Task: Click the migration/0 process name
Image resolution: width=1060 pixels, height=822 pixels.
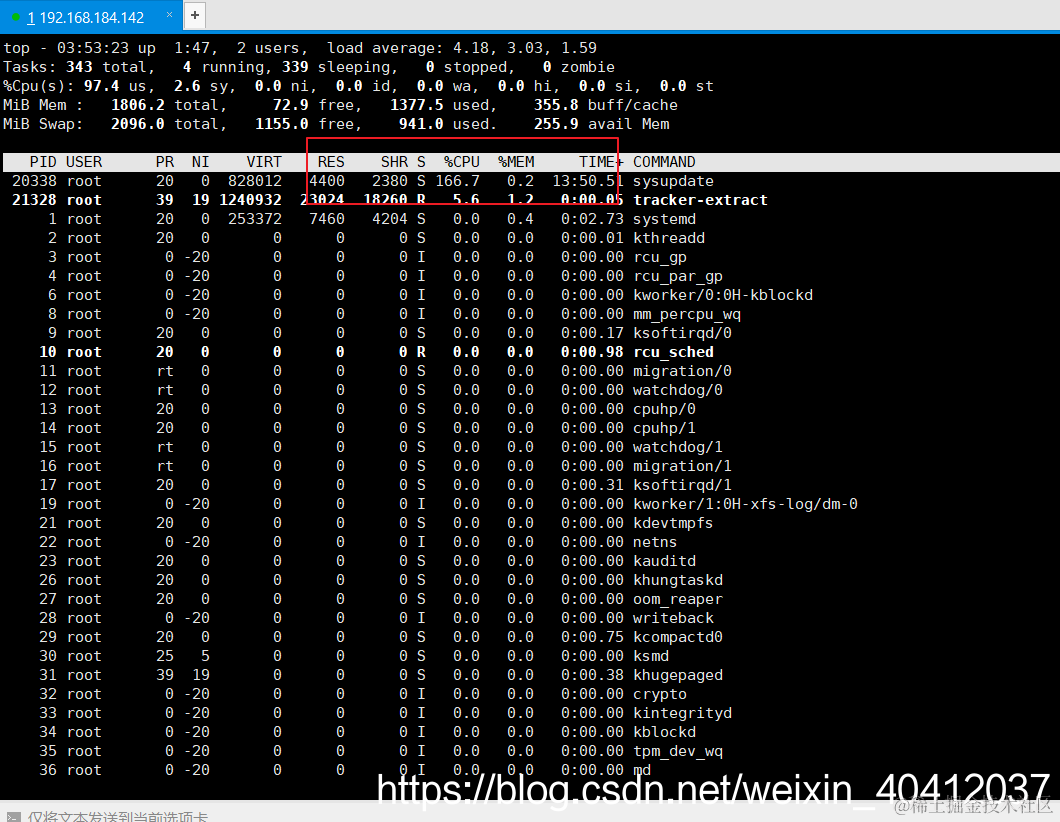Action: click(x=682, y=370)
